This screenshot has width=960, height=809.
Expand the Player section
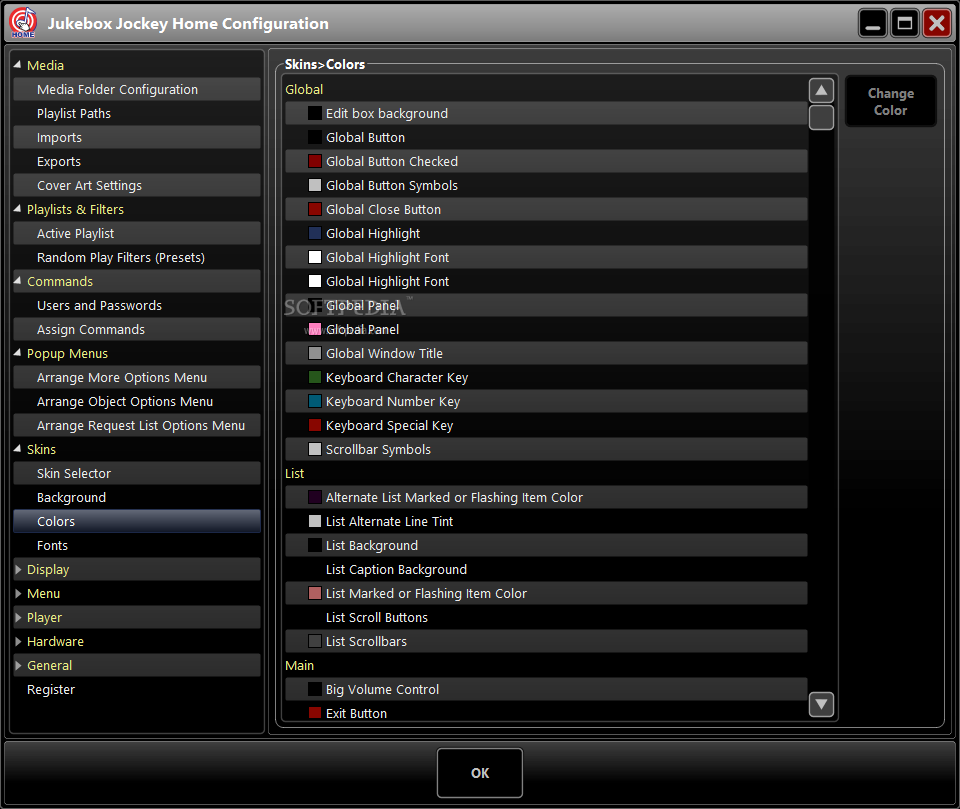18,617
